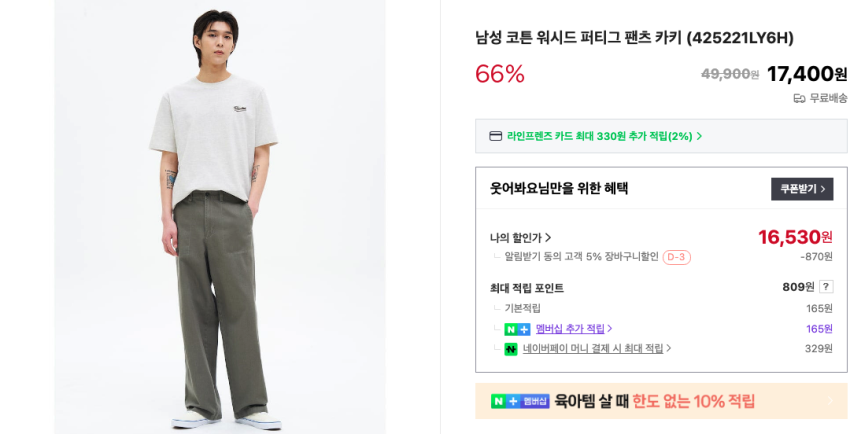The image size is (850, 434).
Task: Open 멤버십 추가 적립 link
Action: [x=573, y=329]
